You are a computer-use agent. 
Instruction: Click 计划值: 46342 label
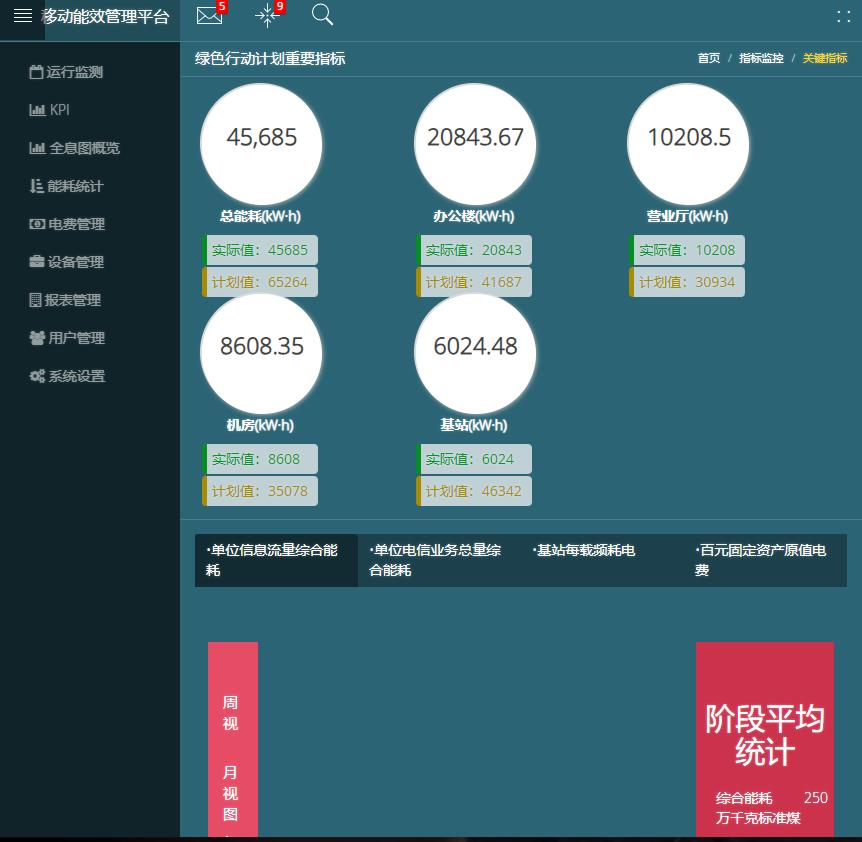474,491
